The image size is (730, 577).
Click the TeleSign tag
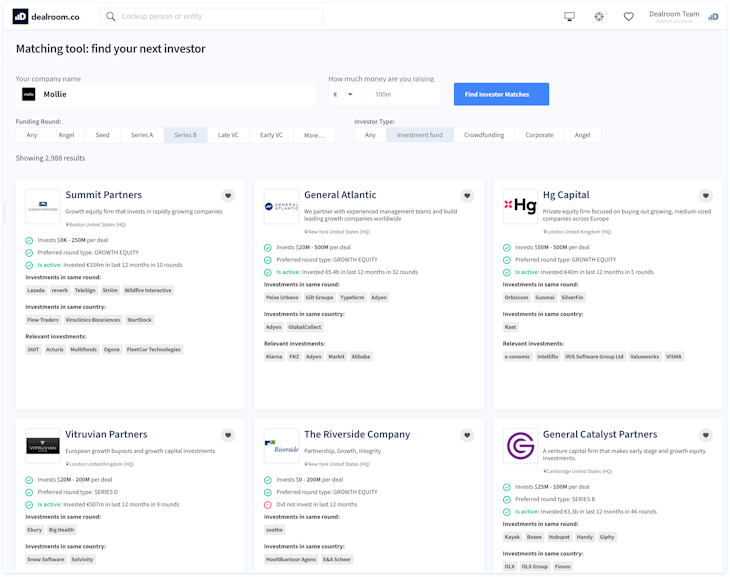tap(85, 290)
